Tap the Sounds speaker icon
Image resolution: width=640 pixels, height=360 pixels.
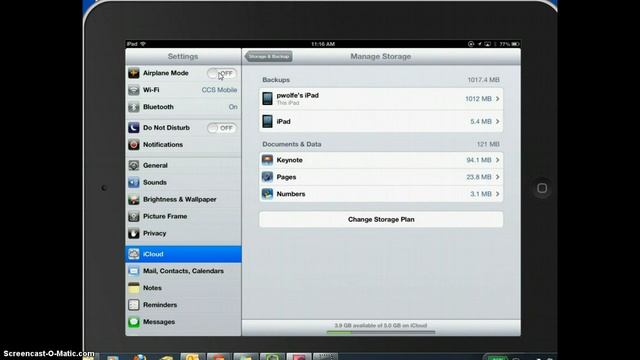tap(133, 182)
